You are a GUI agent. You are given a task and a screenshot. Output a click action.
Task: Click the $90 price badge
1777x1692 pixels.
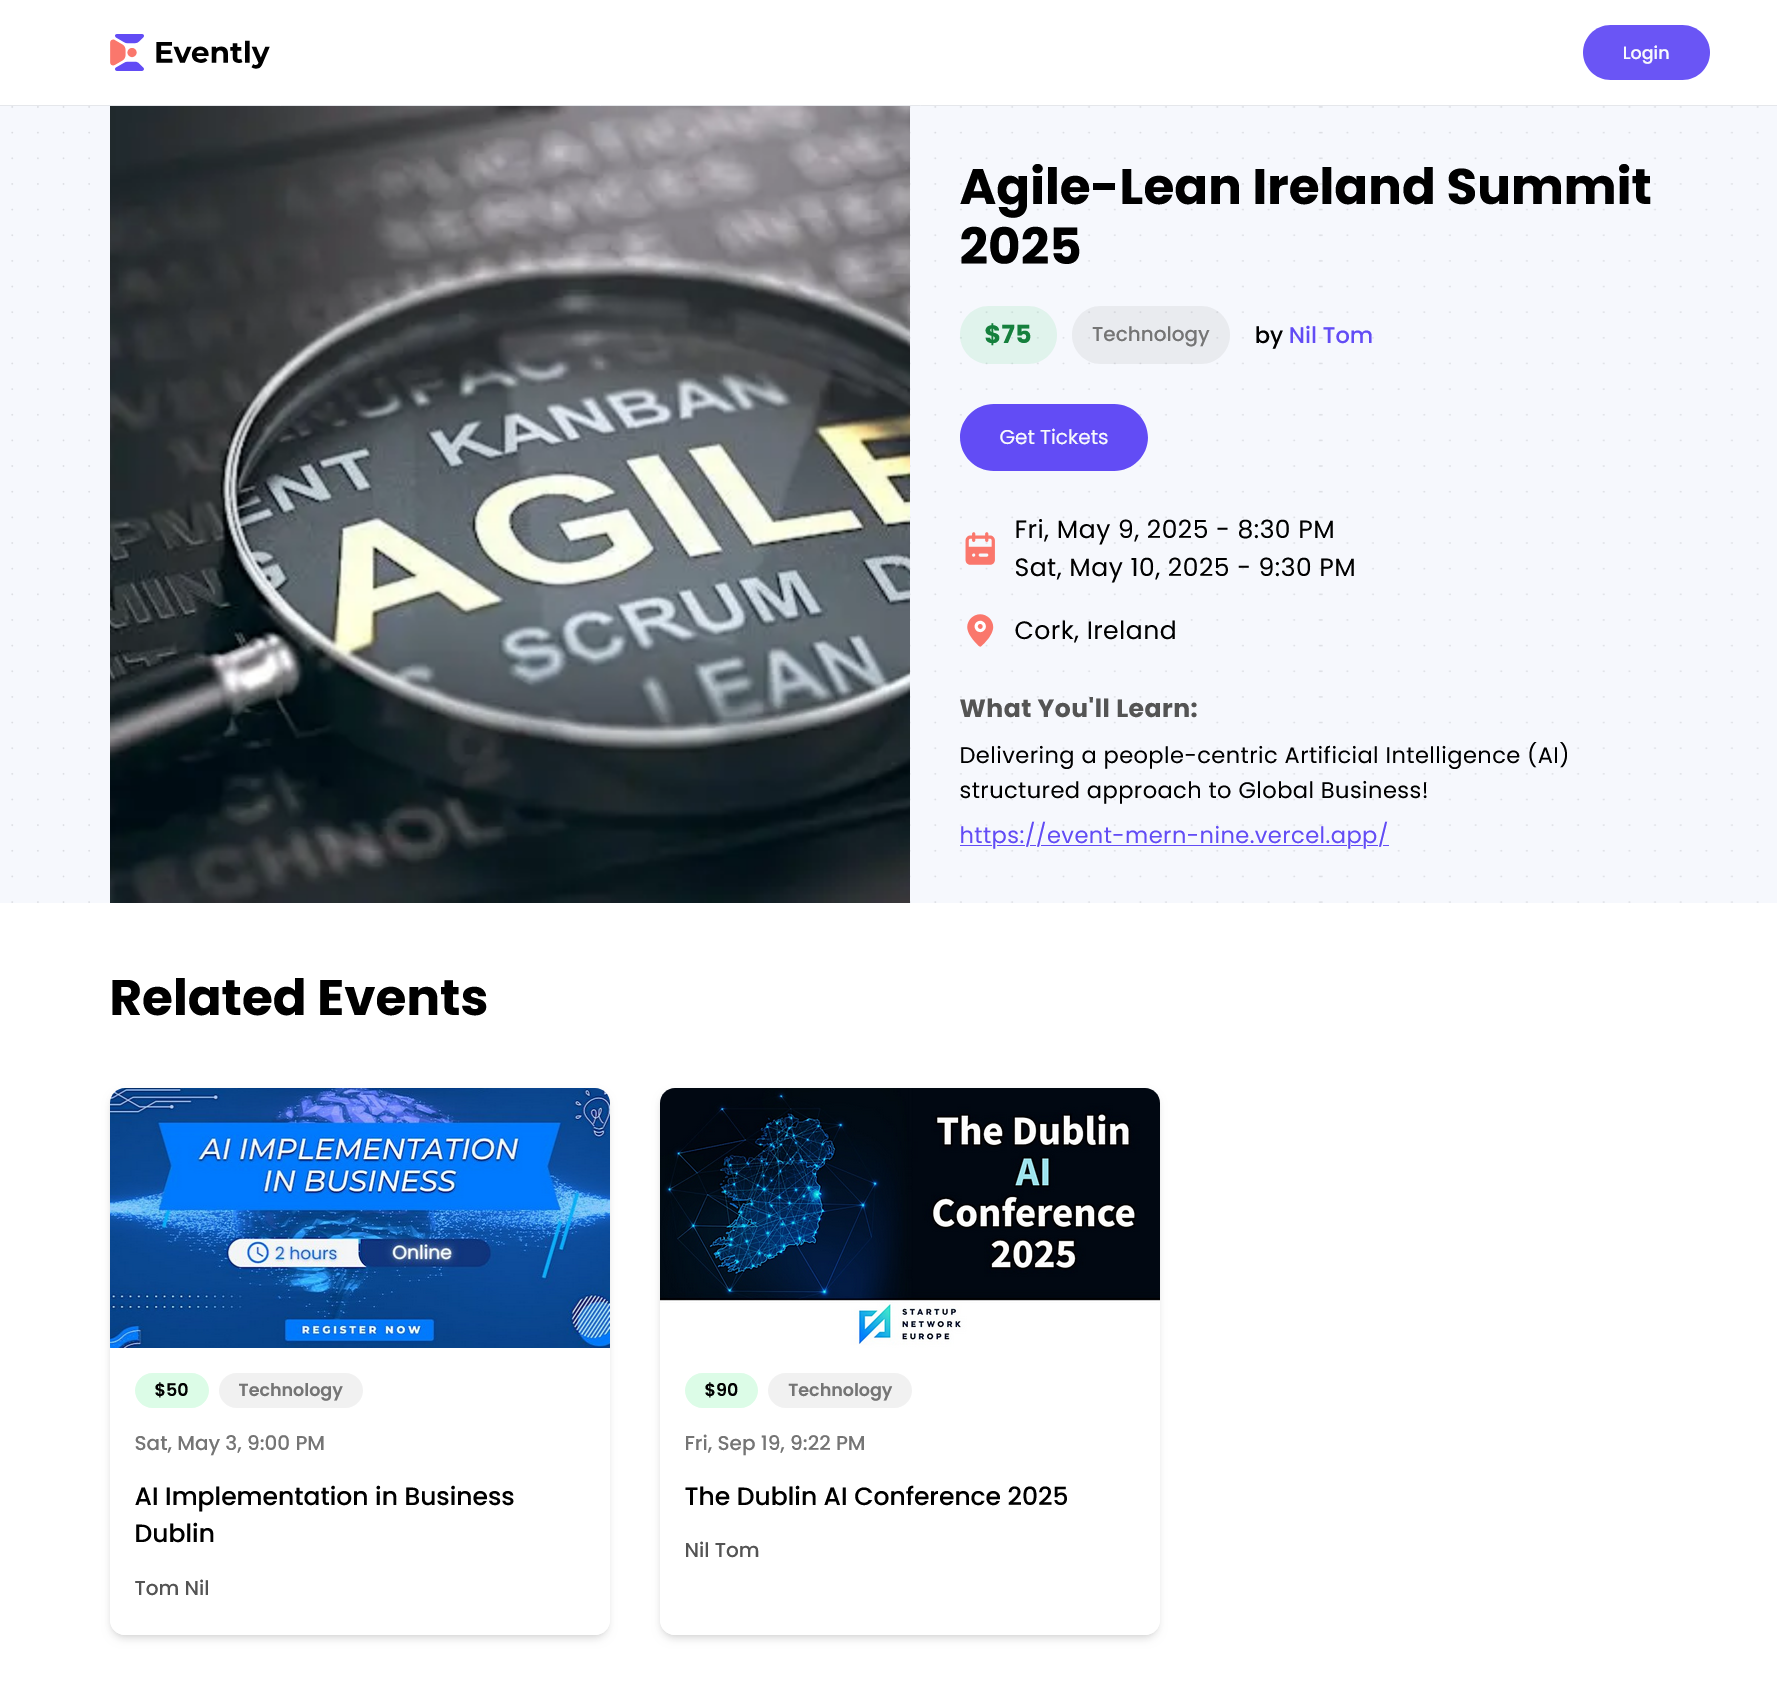(x=721, y=1390)
